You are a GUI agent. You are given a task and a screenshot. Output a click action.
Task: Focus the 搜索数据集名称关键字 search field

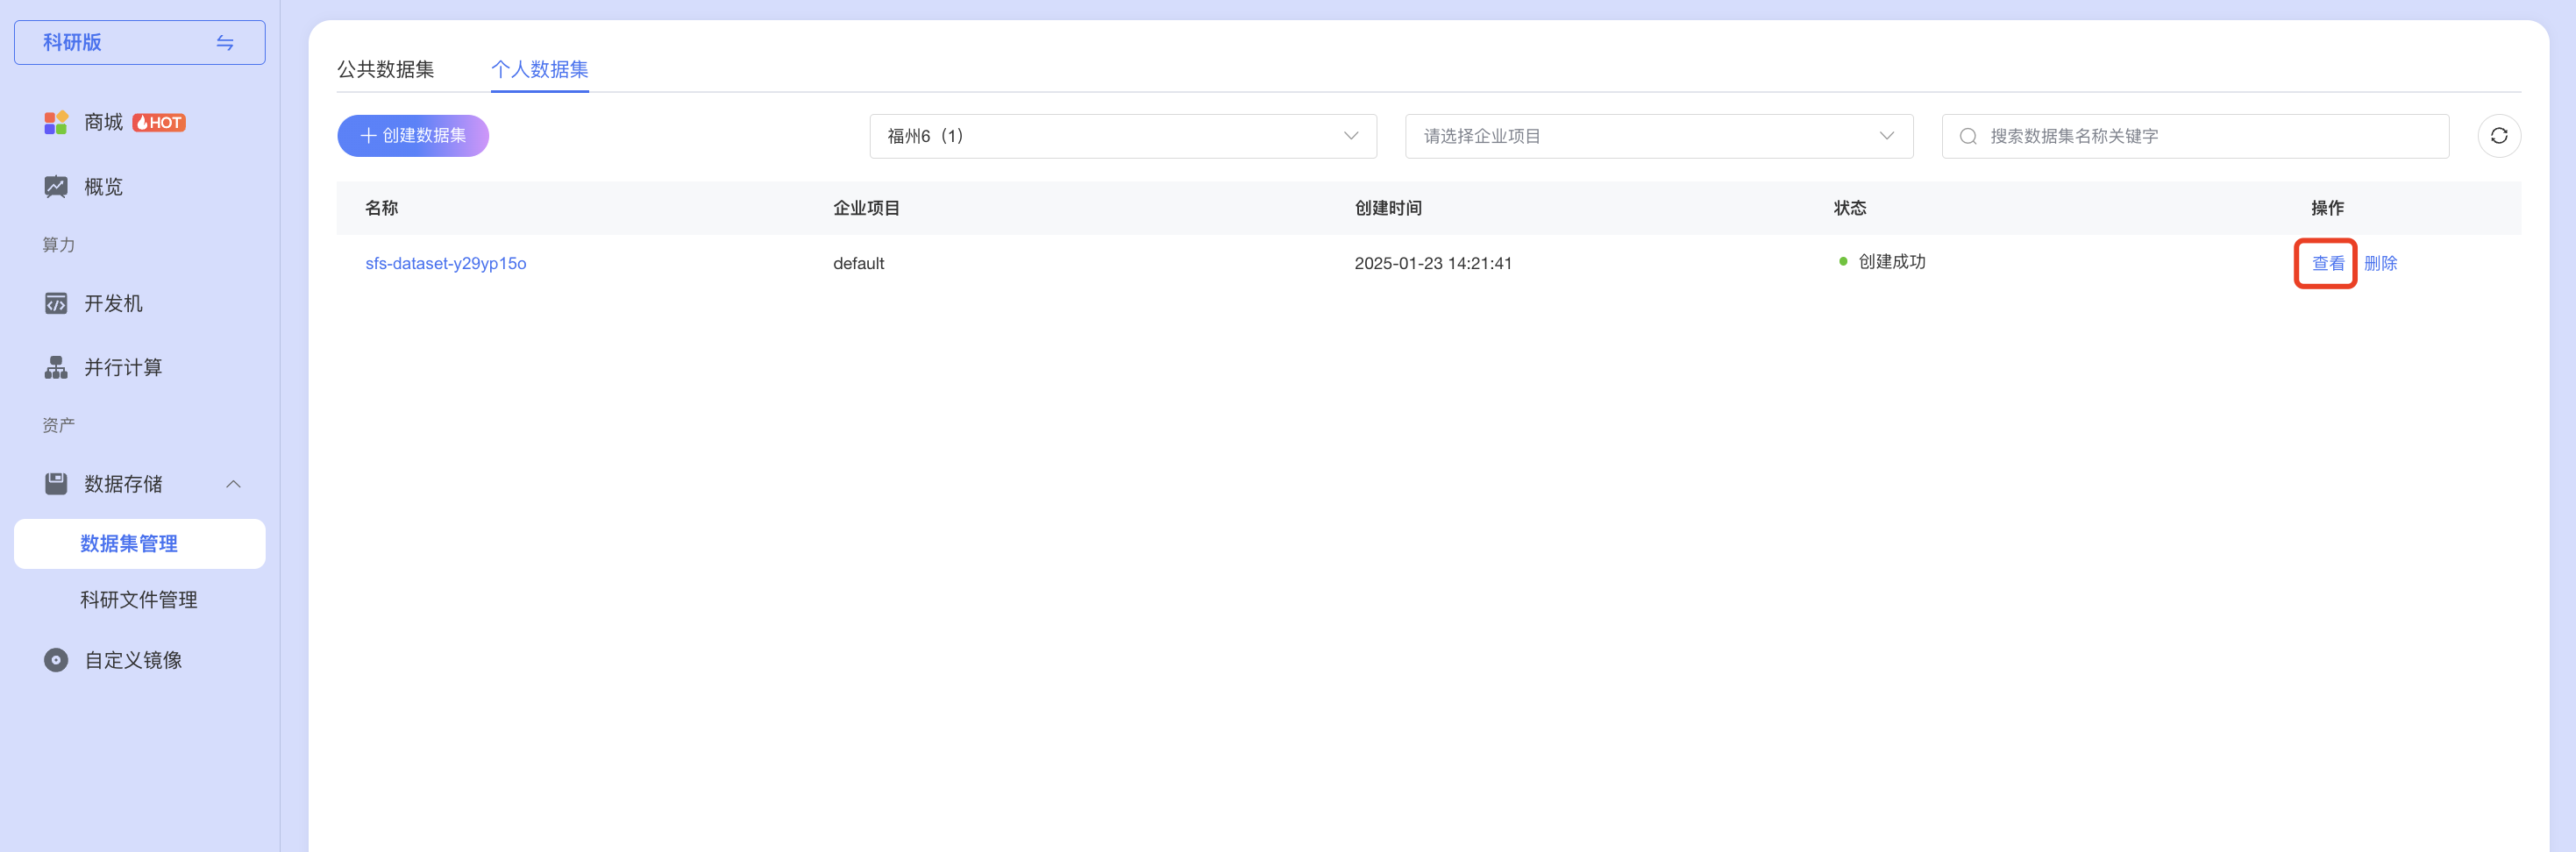click(2195, 136)
